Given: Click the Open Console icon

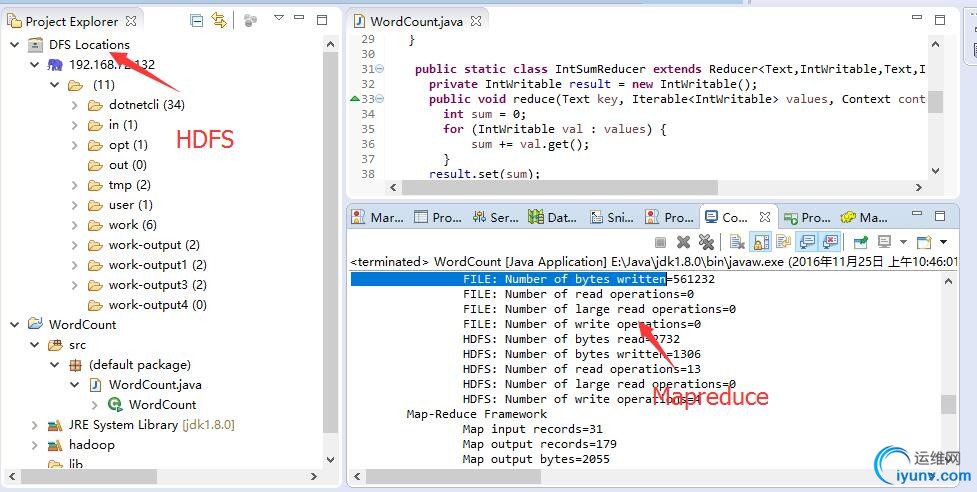Looking at the screenshot, I should coord(923,242).
